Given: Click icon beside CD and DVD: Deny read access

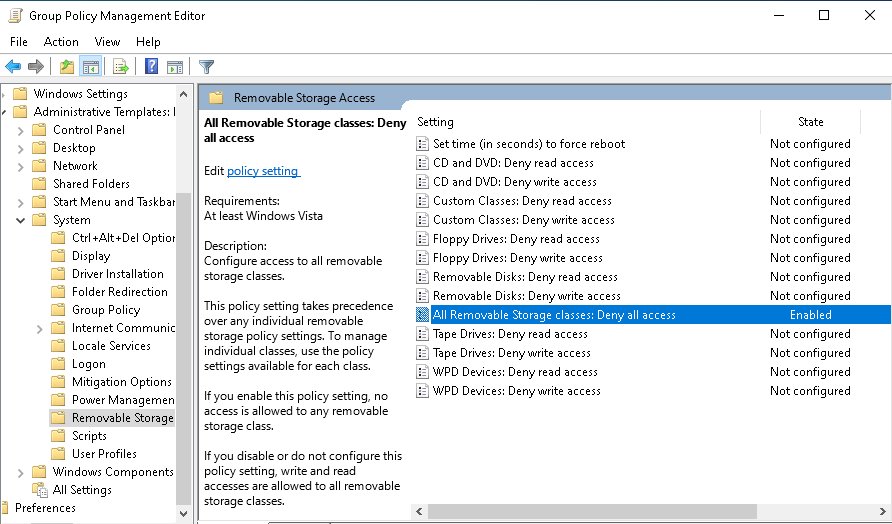Looking at the screenshot, I should click(422, 163).
